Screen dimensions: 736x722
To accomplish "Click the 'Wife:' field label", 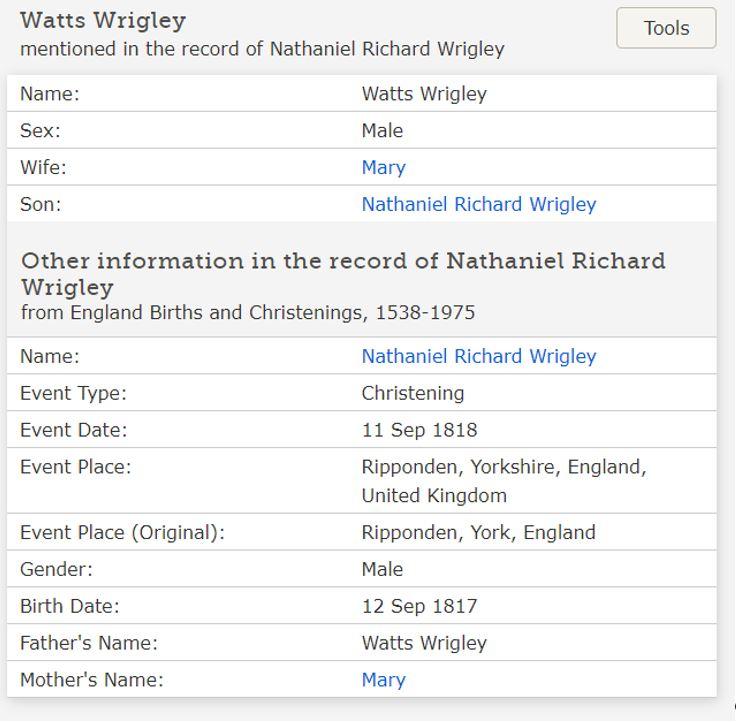I will (x=43, y=167).
